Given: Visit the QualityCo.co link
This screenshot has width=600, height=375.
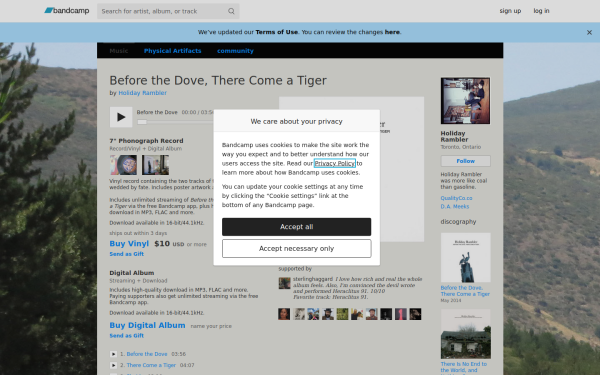Looking at the screenshot, I should coord(456,198).
